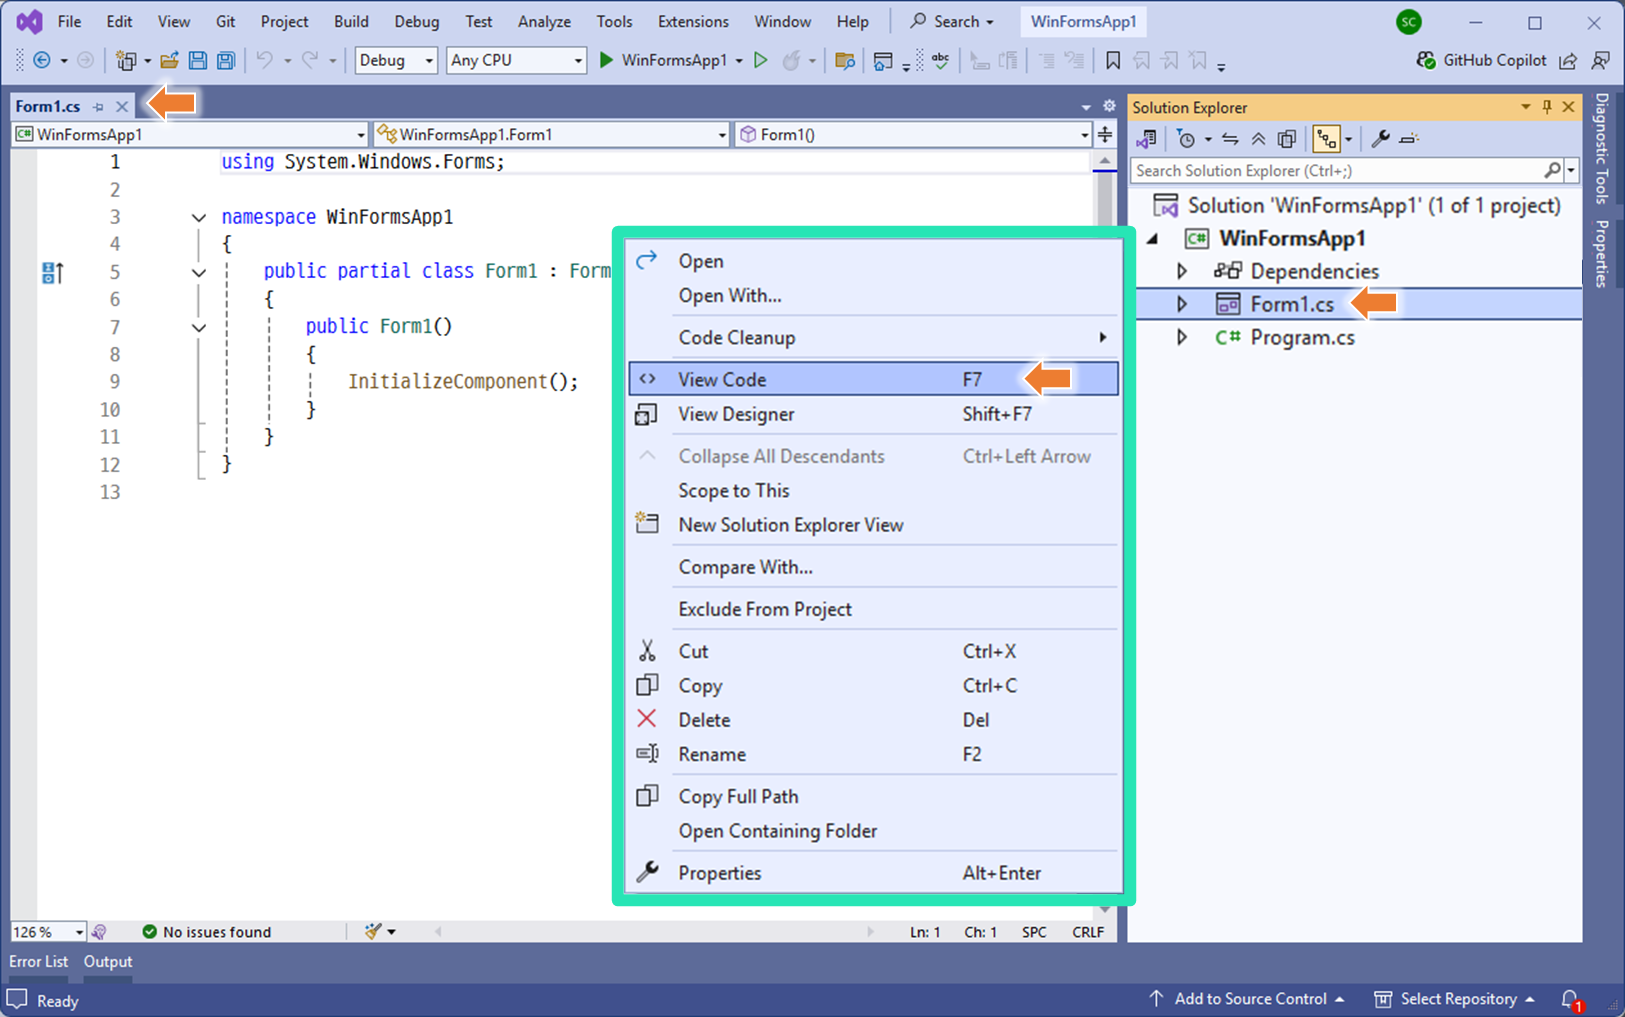Select Program.cs in Solution Explorer

click(x=1302, y=337)
